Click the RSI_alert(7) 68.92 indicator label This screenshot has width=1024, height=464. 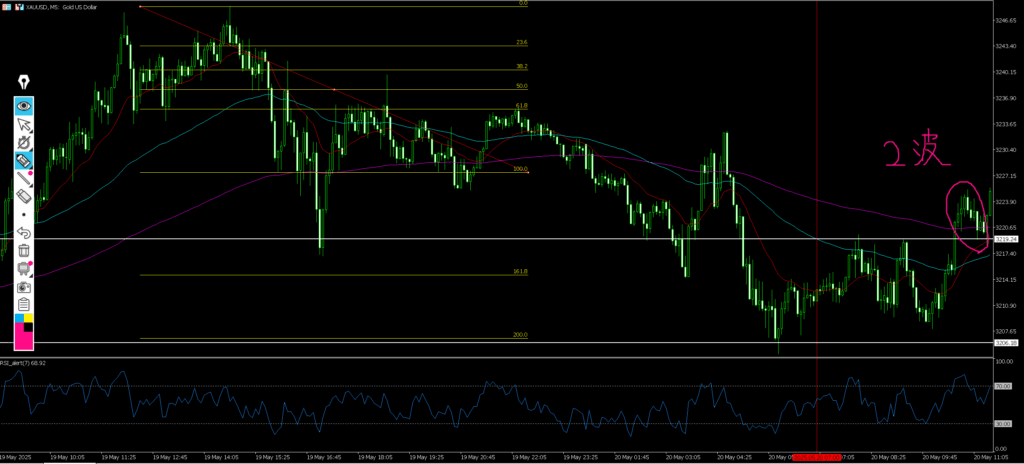click(23, 362)
